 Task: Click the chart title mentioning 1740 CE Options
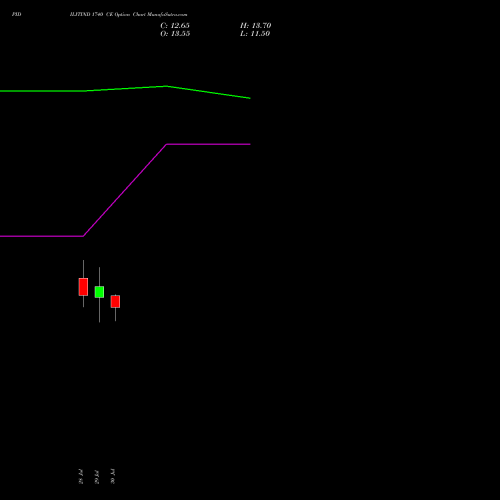click(129, 14)
